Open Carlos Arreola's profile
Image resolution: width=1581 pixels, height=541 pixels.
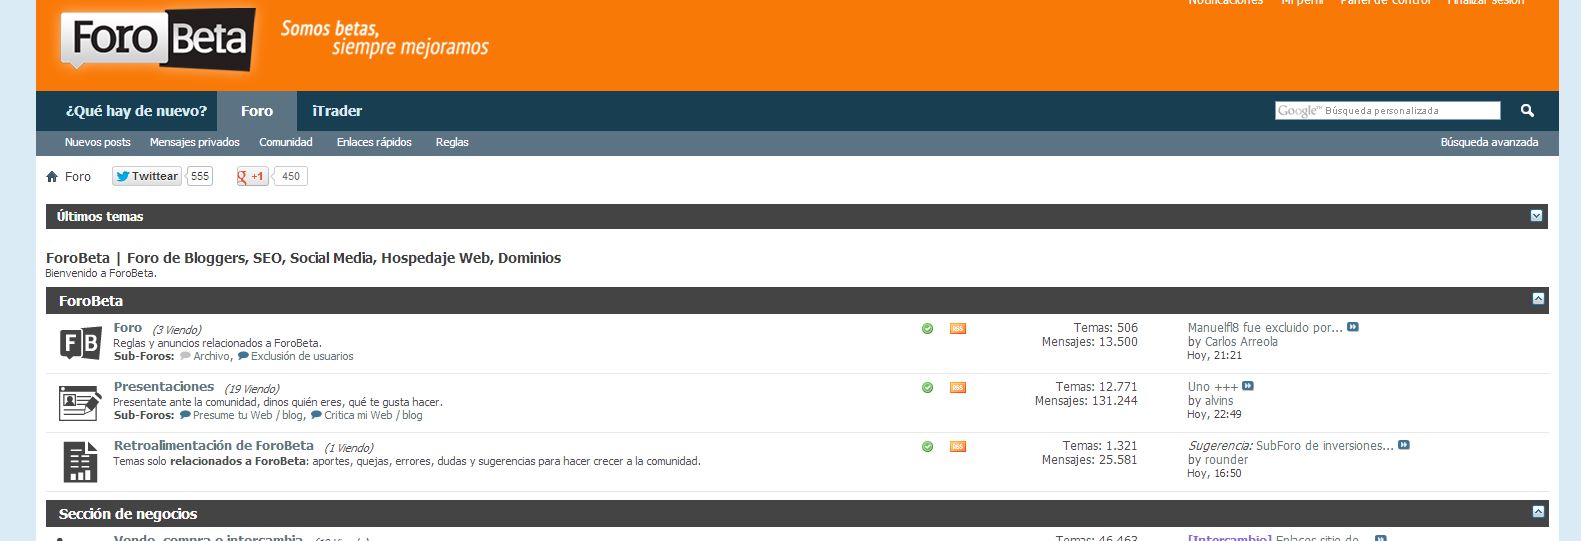[1241, 341]
